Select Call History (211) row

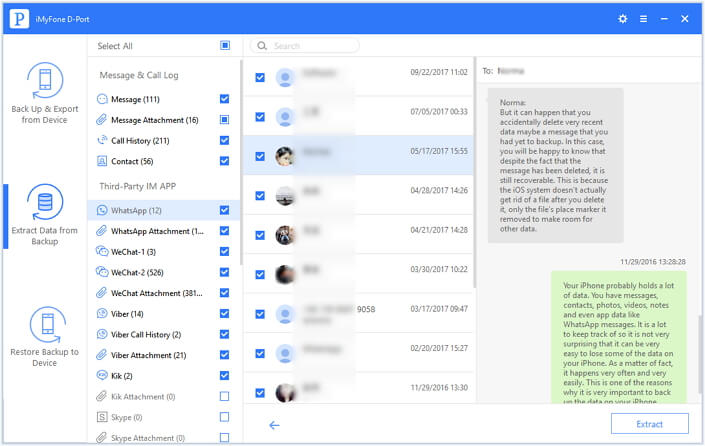[164, 140]
